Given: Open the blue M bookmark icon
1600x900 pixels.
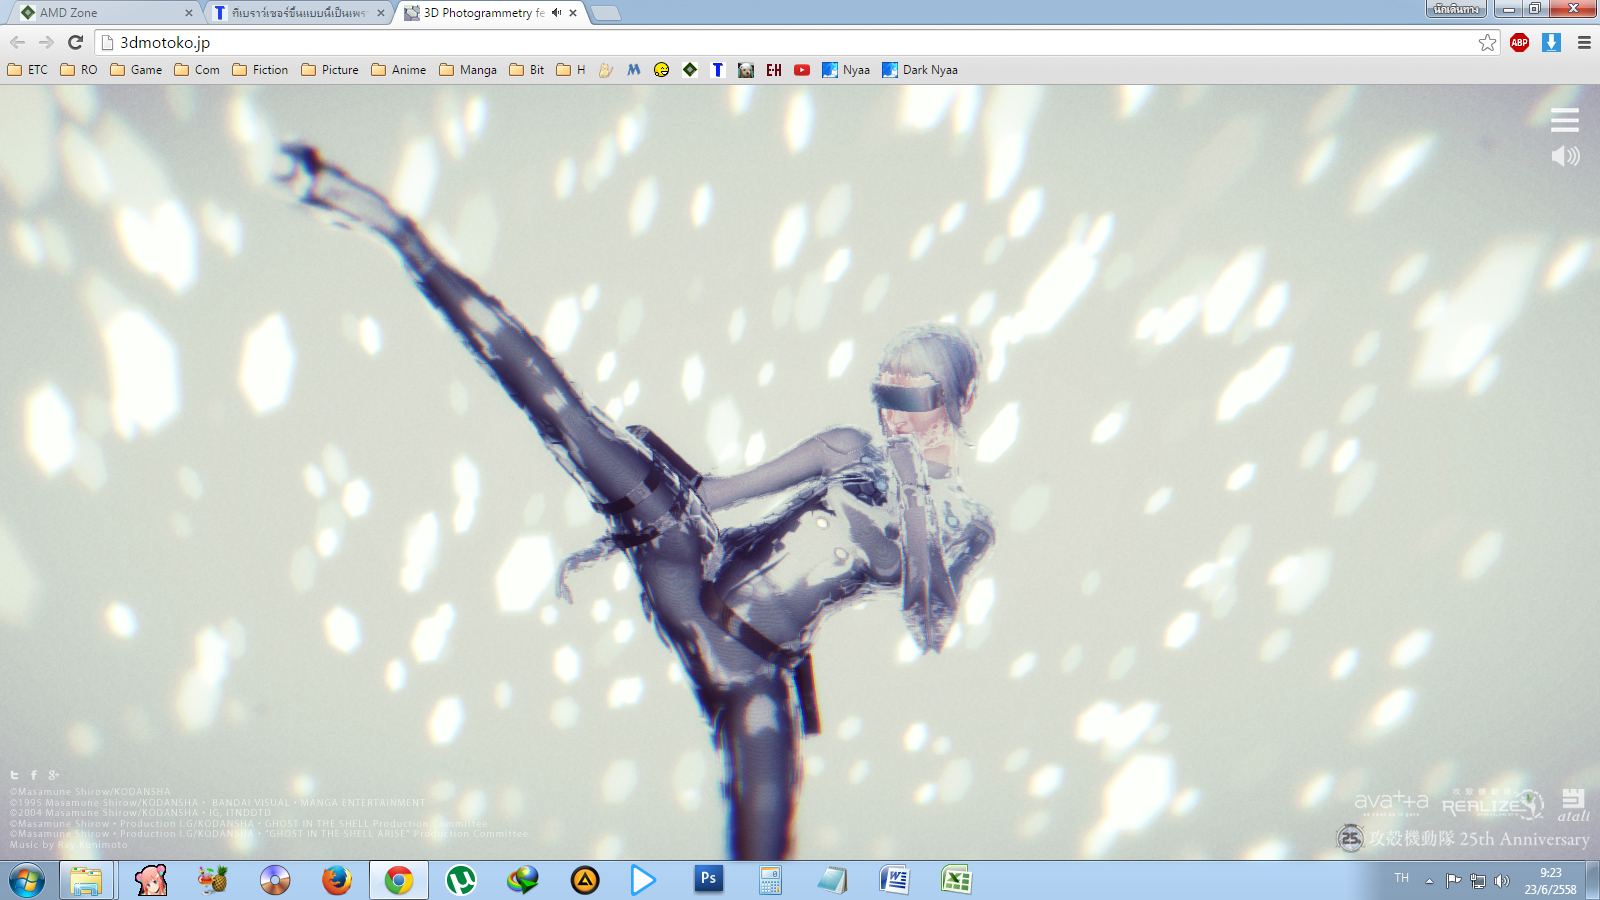Looking at the screenshot, I should coord(634,70).
